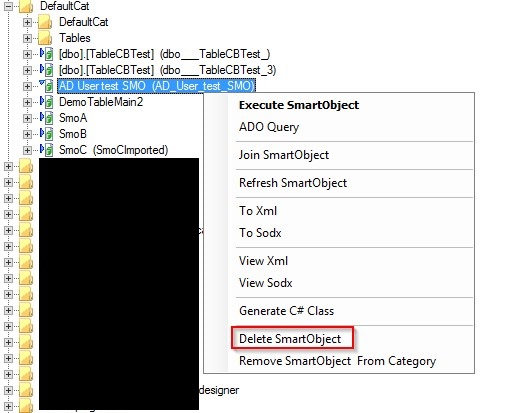The height and width of the screenshot is (413, 518).
Task: Select Generate C# Class option
Action: point(286,311)
